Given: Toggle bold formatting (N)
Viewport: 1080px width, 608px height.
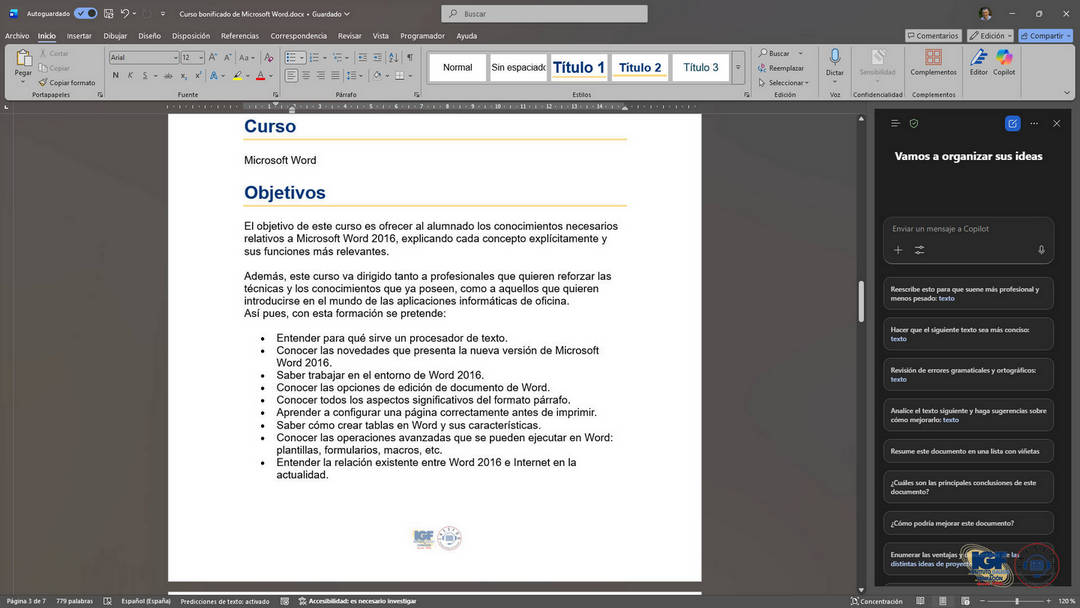Looking at the screenshot, I should pos(116,75).
